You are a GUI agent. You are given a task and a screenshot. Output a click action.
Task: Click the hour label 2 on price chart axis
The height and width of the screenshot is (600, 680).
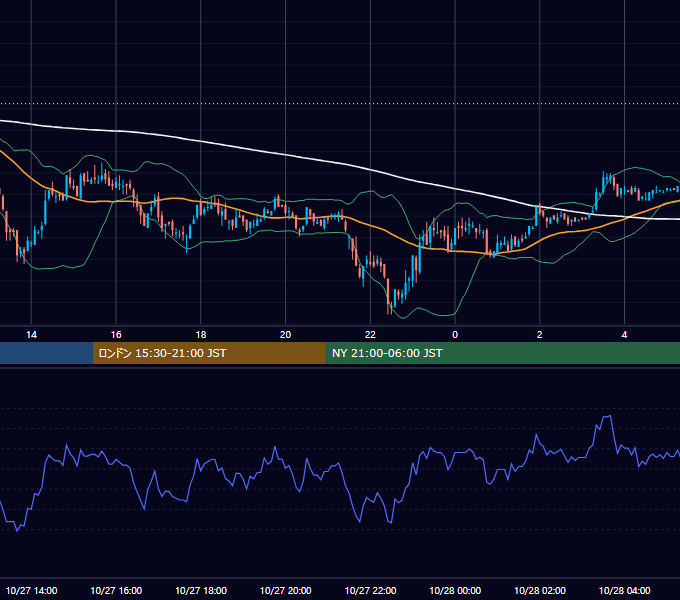(539, 335)
